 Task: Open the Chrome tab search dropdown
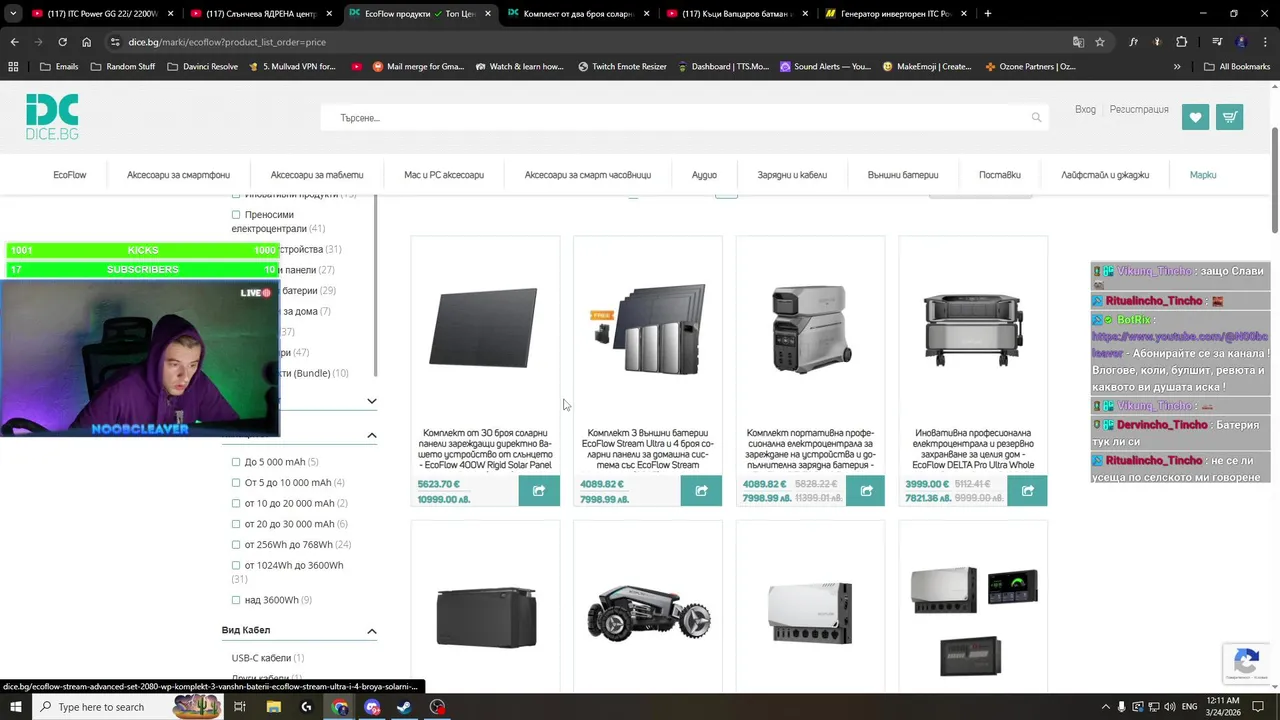coord(13,14)
